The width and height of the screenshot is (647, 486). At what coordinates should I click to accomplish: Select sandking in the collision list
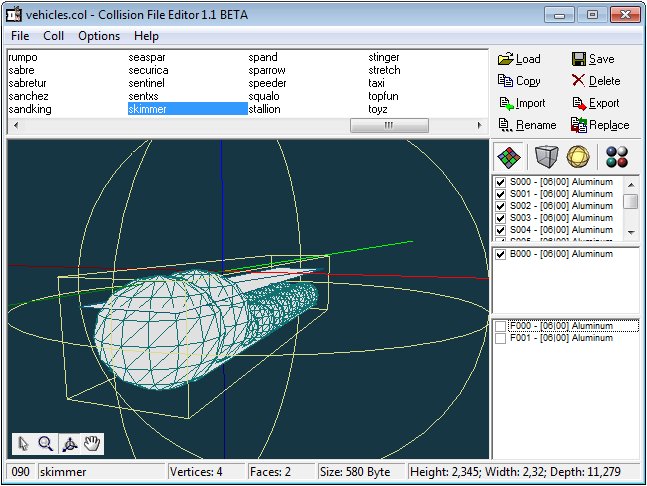tap(30, 109)
